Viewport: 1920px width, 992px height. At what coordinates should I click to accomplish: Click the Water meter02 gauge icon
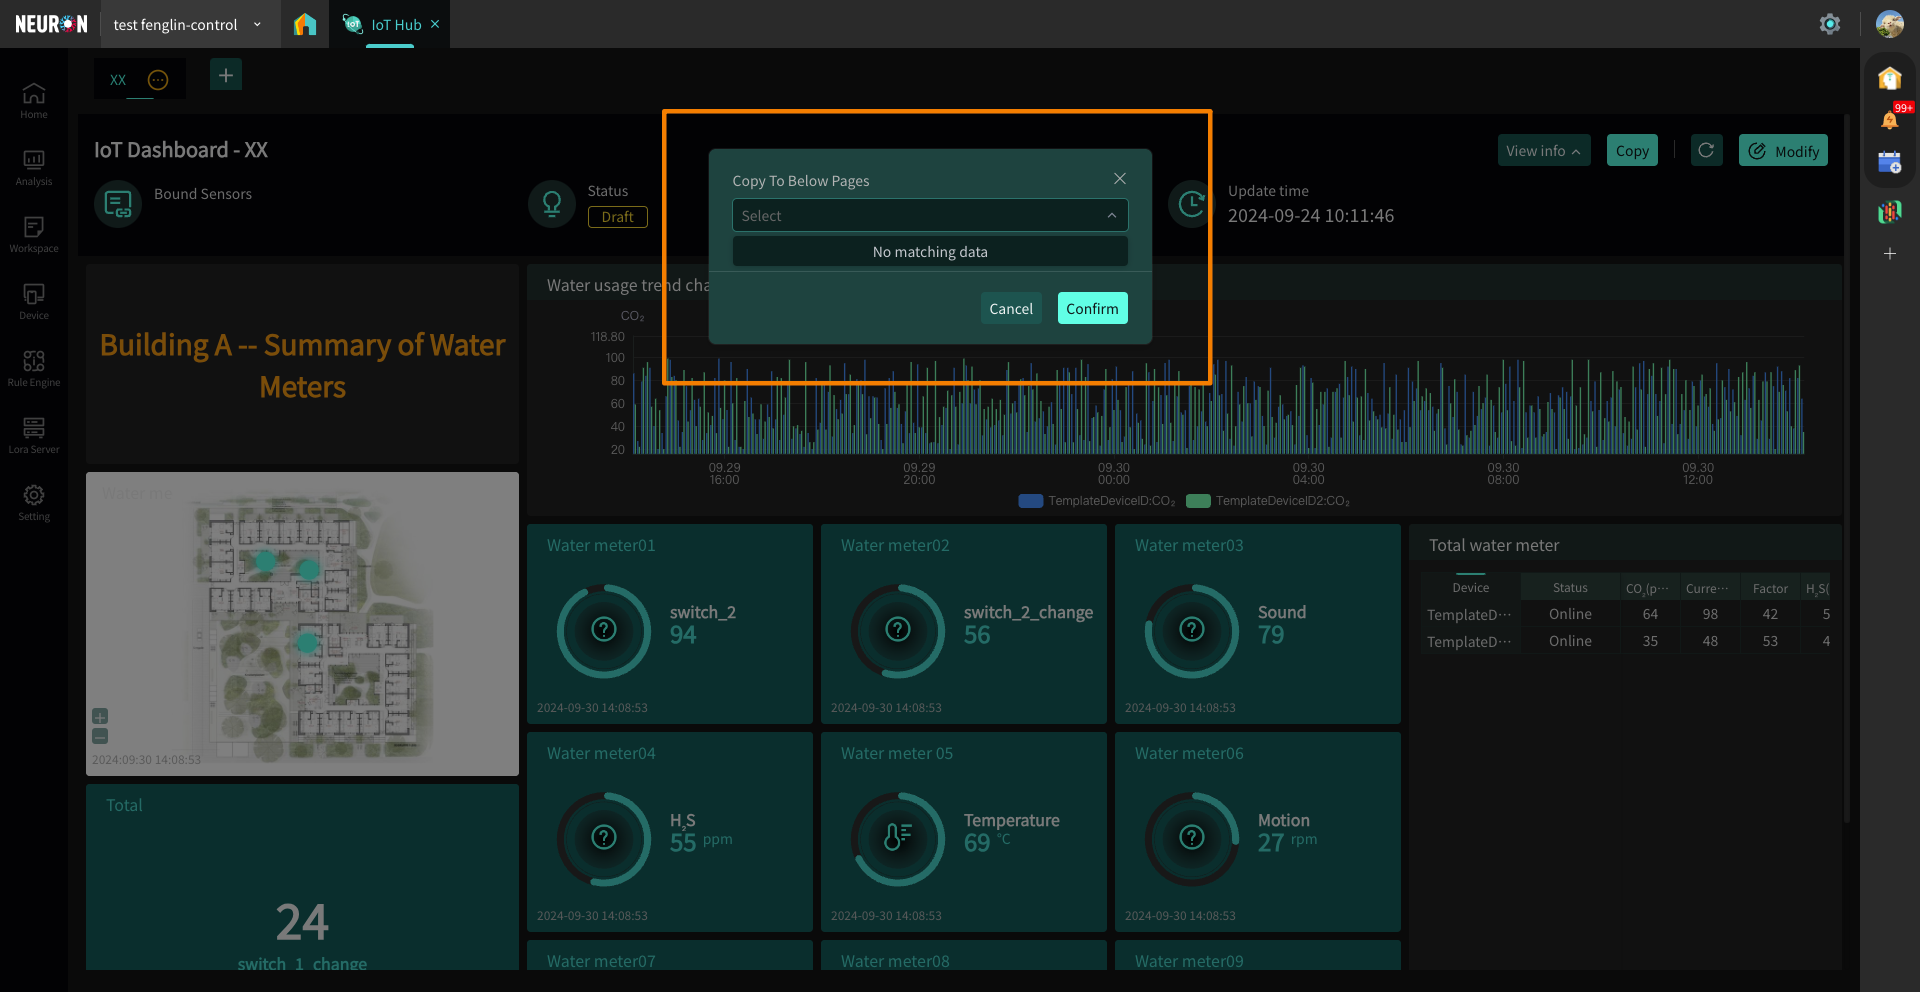898,630
